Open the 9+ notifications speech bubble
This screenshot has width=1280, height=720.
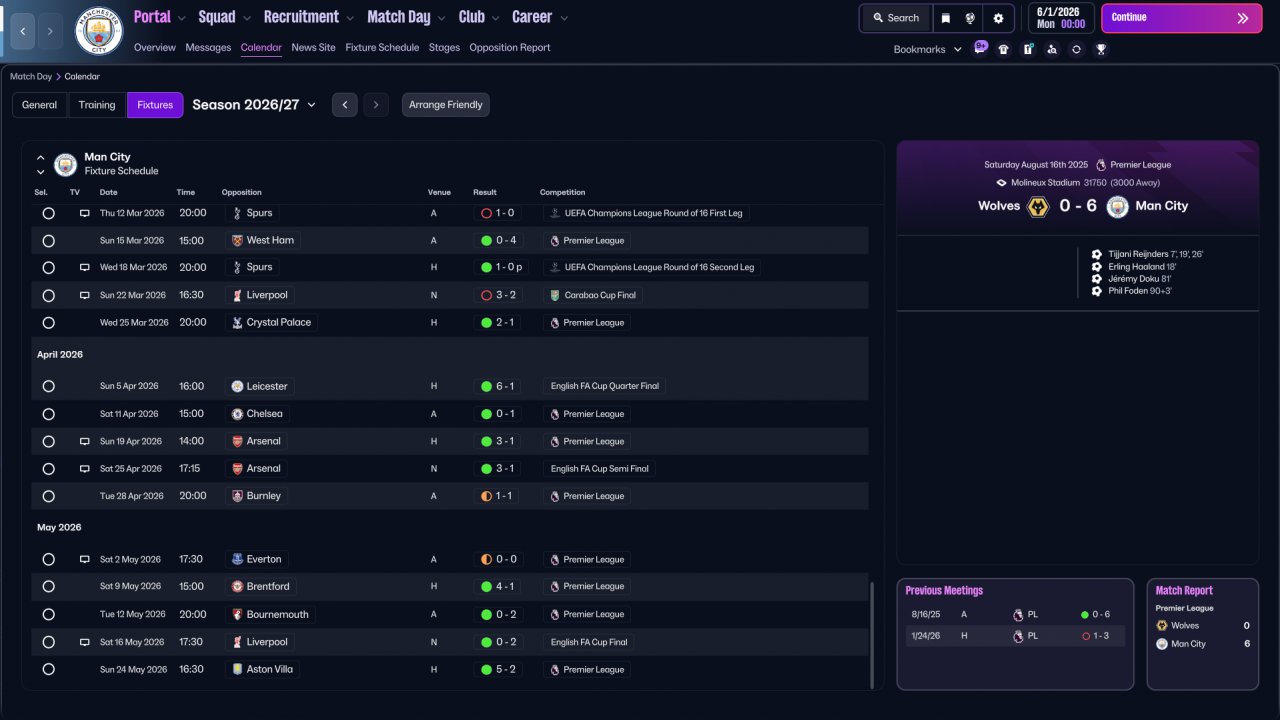pos(981,47)
